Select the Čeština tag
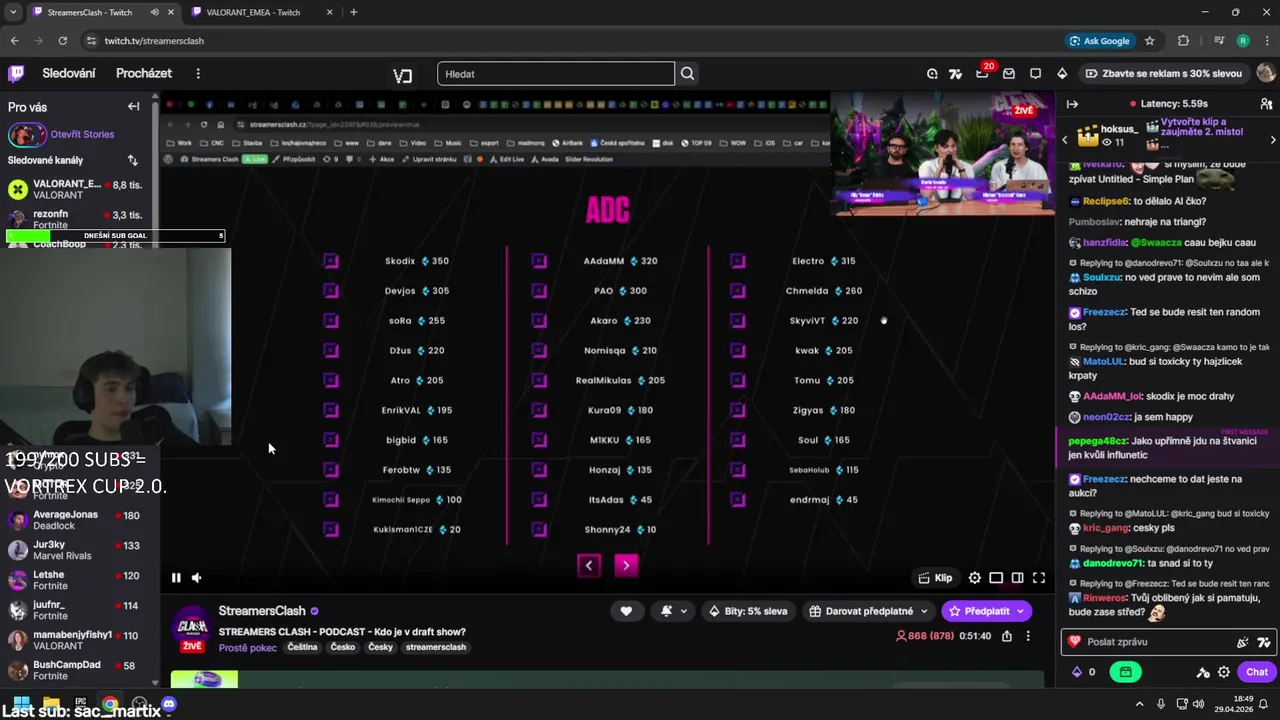This screenshot has width=1280, height=720. point(302,647)
